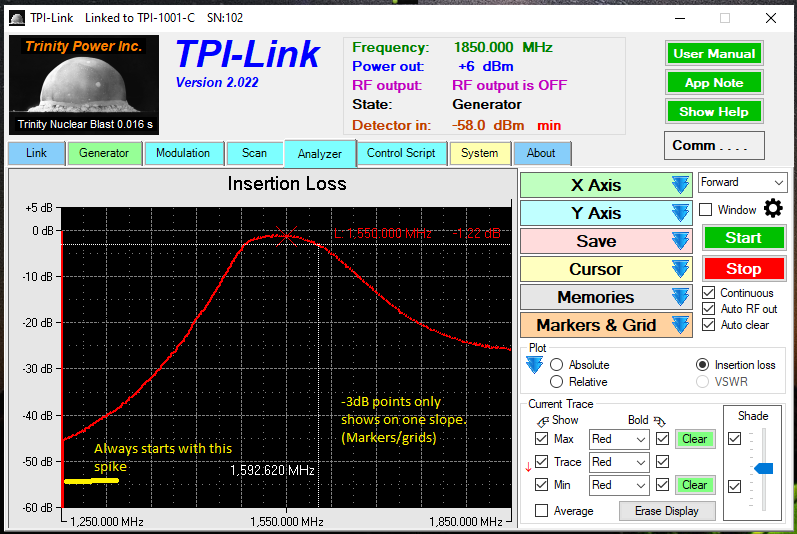
Task: Click the 1,592.620 MHz marker readout
Action: click(272, 470)
